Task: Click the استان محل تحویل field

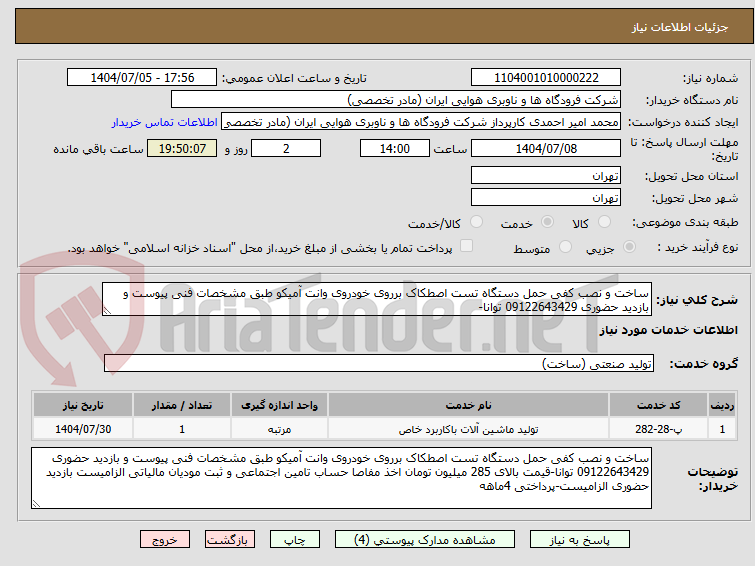Action: [x=546, y=176]
